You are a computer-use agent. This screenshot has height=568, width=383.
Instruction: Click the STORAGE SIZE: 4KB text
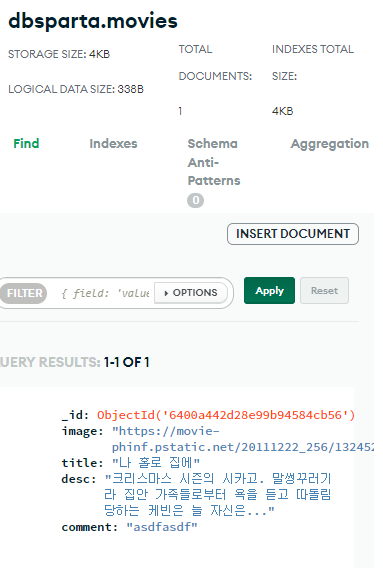59,54
